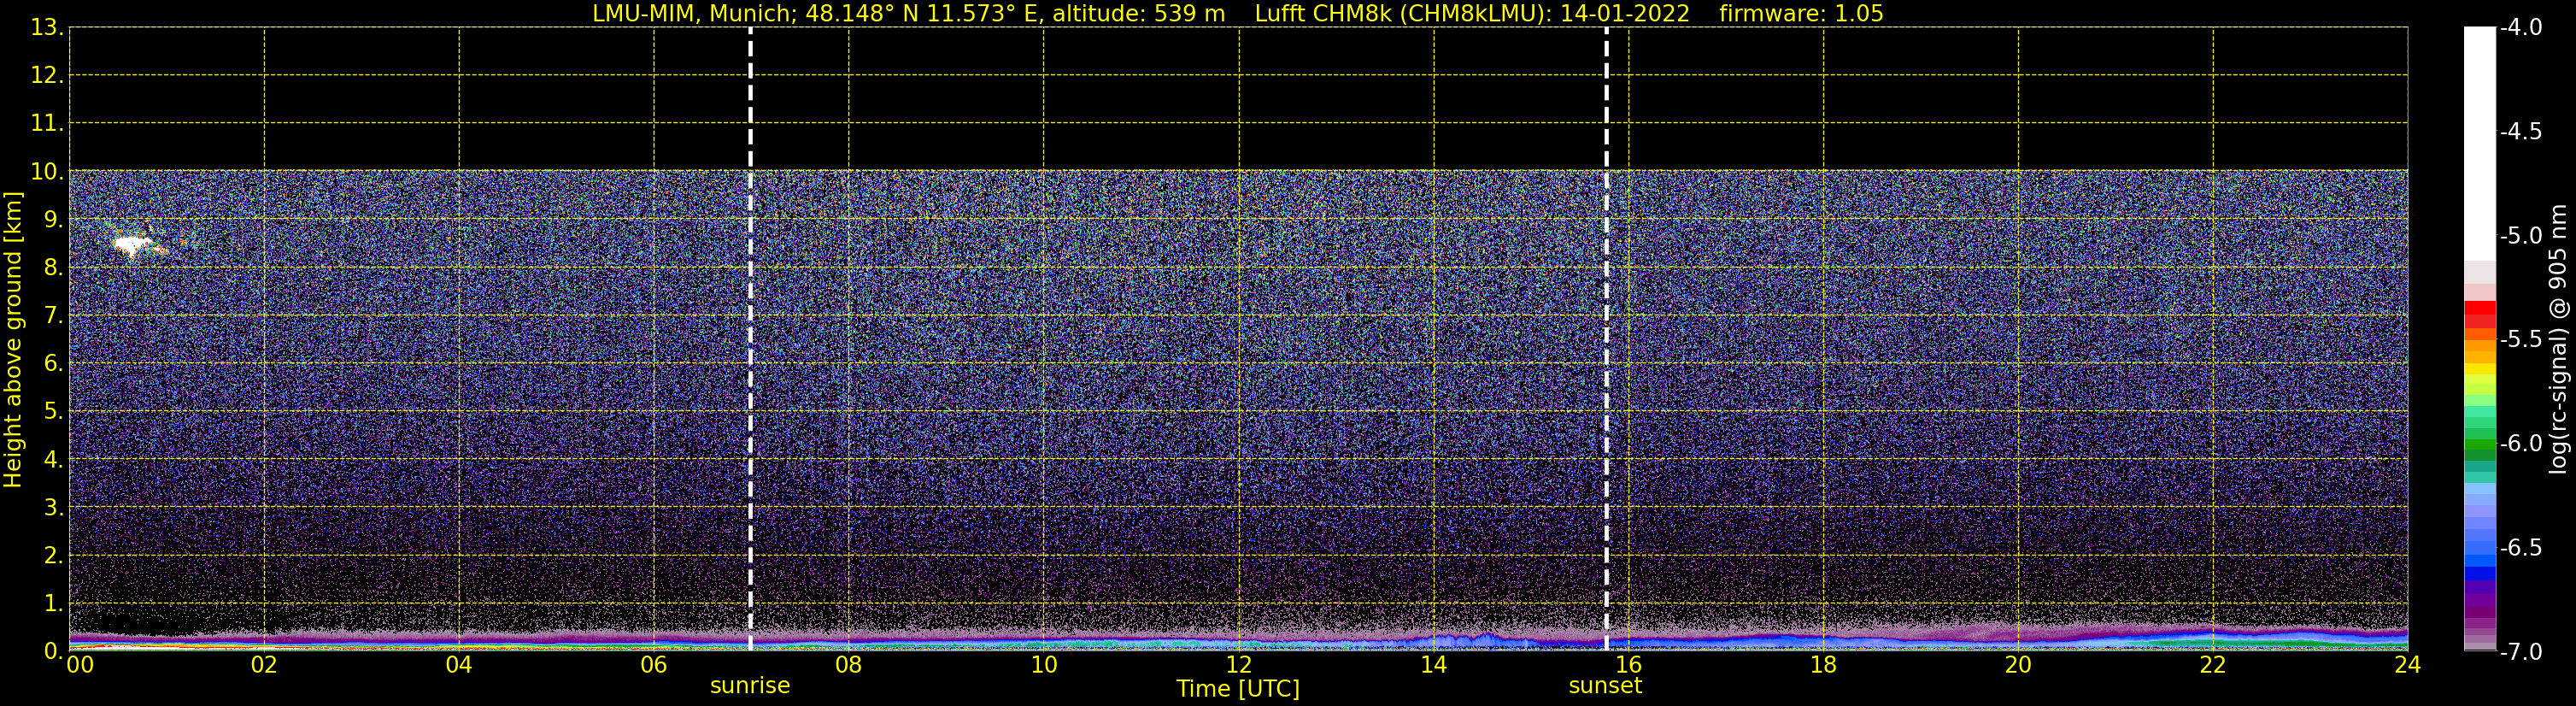Click colorbar tick label '-5.5'
Viewport: 2576px width, 706px height.
(x=2520, y=340)
